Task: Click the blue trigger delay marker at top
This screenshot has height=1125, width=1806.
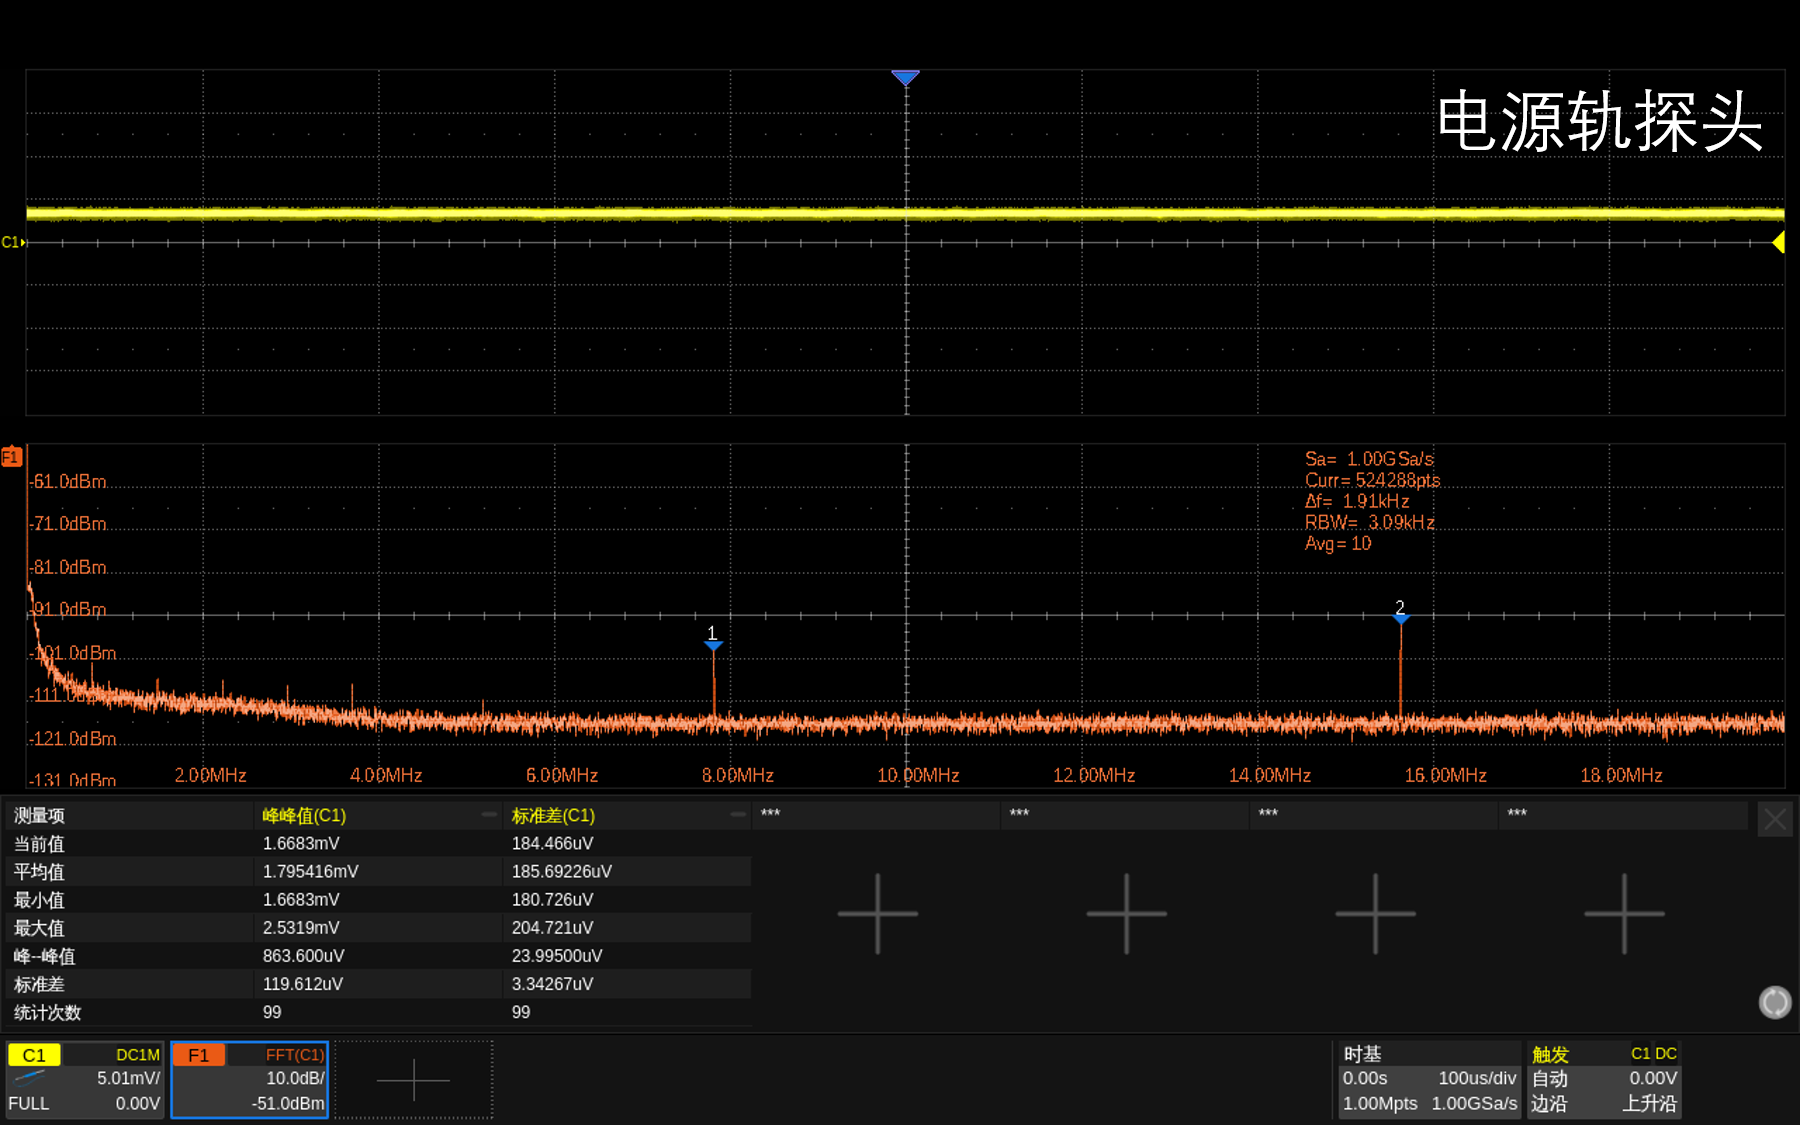Action: (905, 77)
